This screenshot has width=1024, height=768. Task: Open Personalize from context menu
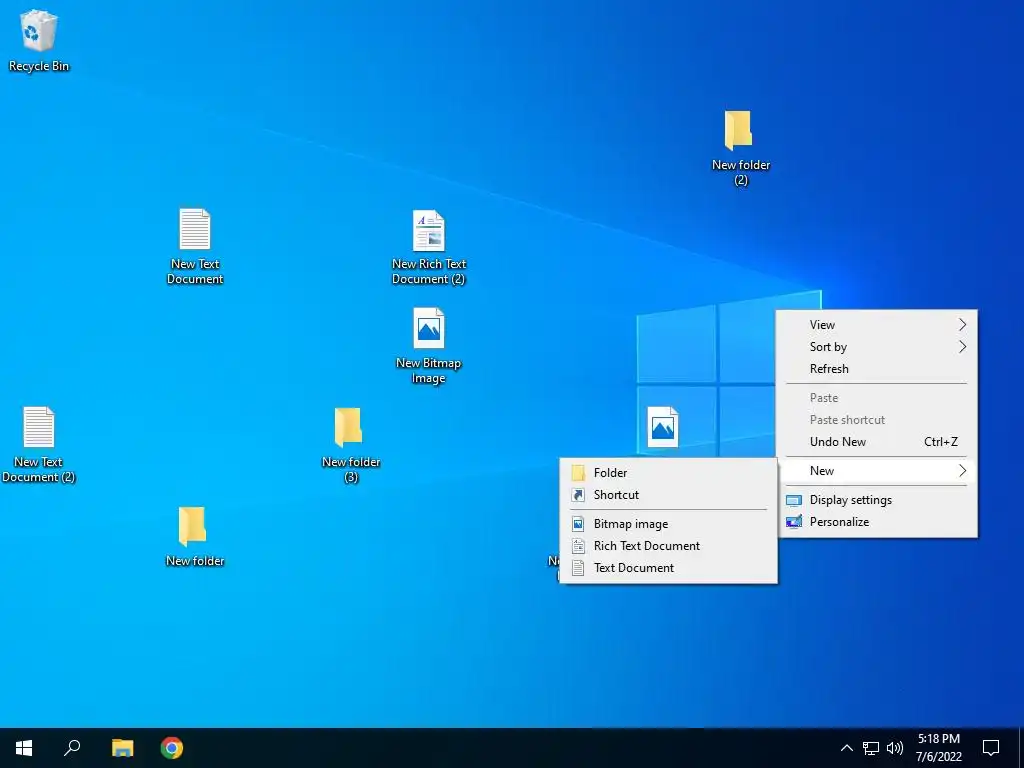point(876,522)
